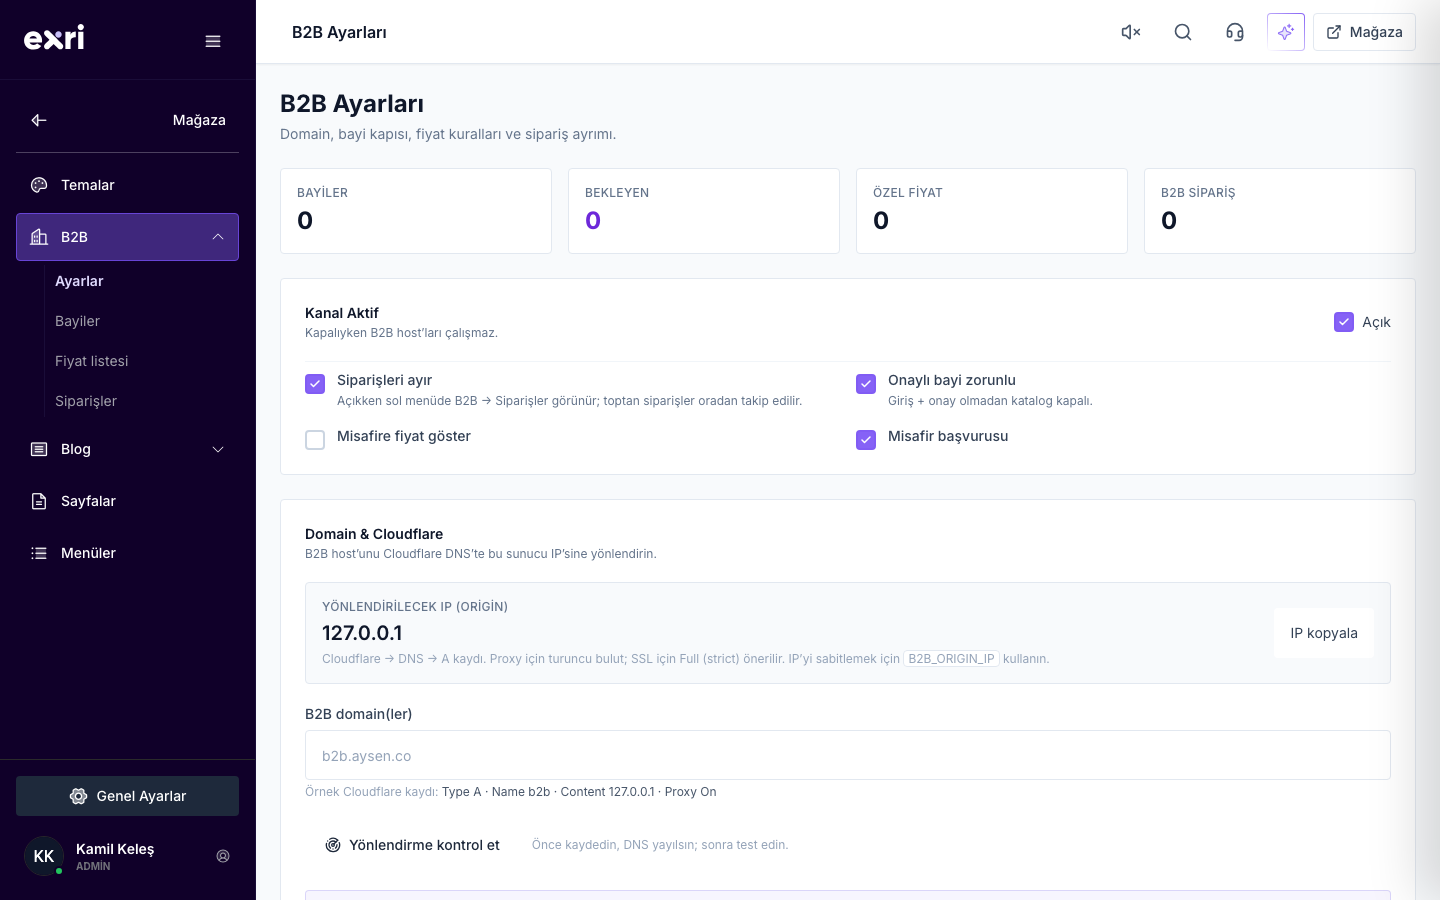Open the Ayarlar submenu item
This screenshot has width=1440, height=900.
pos(79,281)
